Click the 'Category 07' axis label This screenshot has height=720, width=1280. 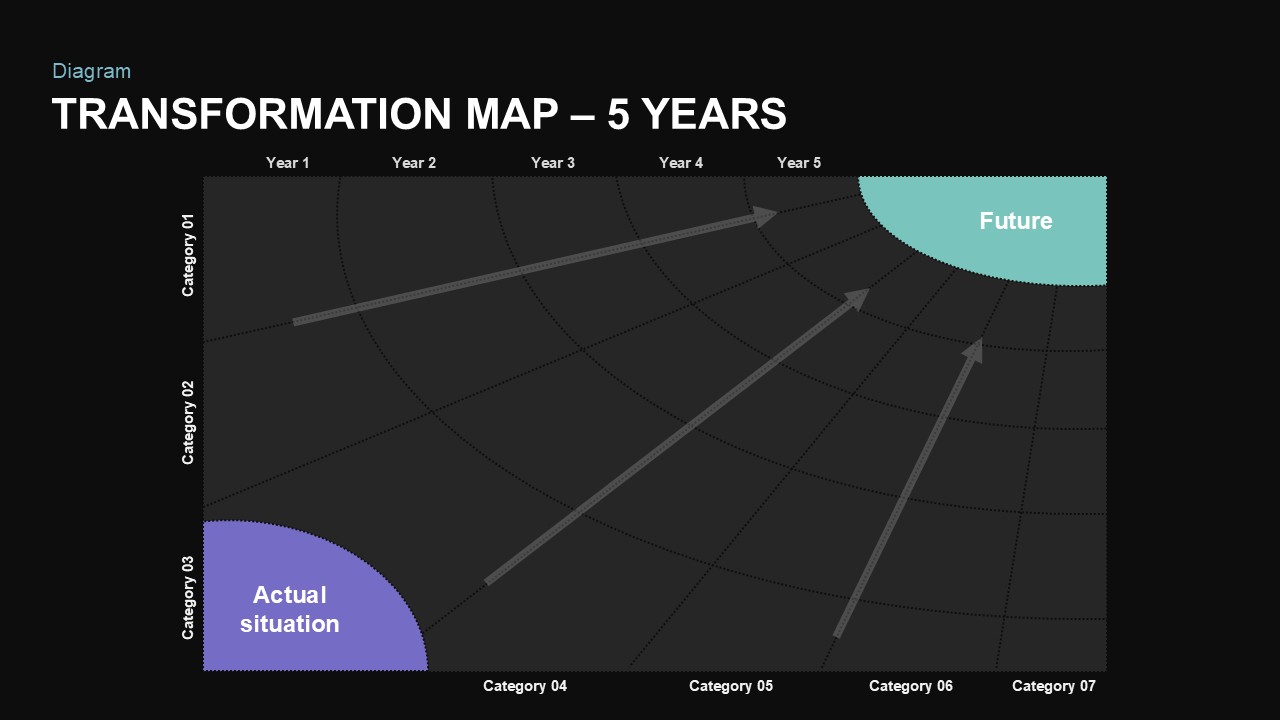point(1054,686)
